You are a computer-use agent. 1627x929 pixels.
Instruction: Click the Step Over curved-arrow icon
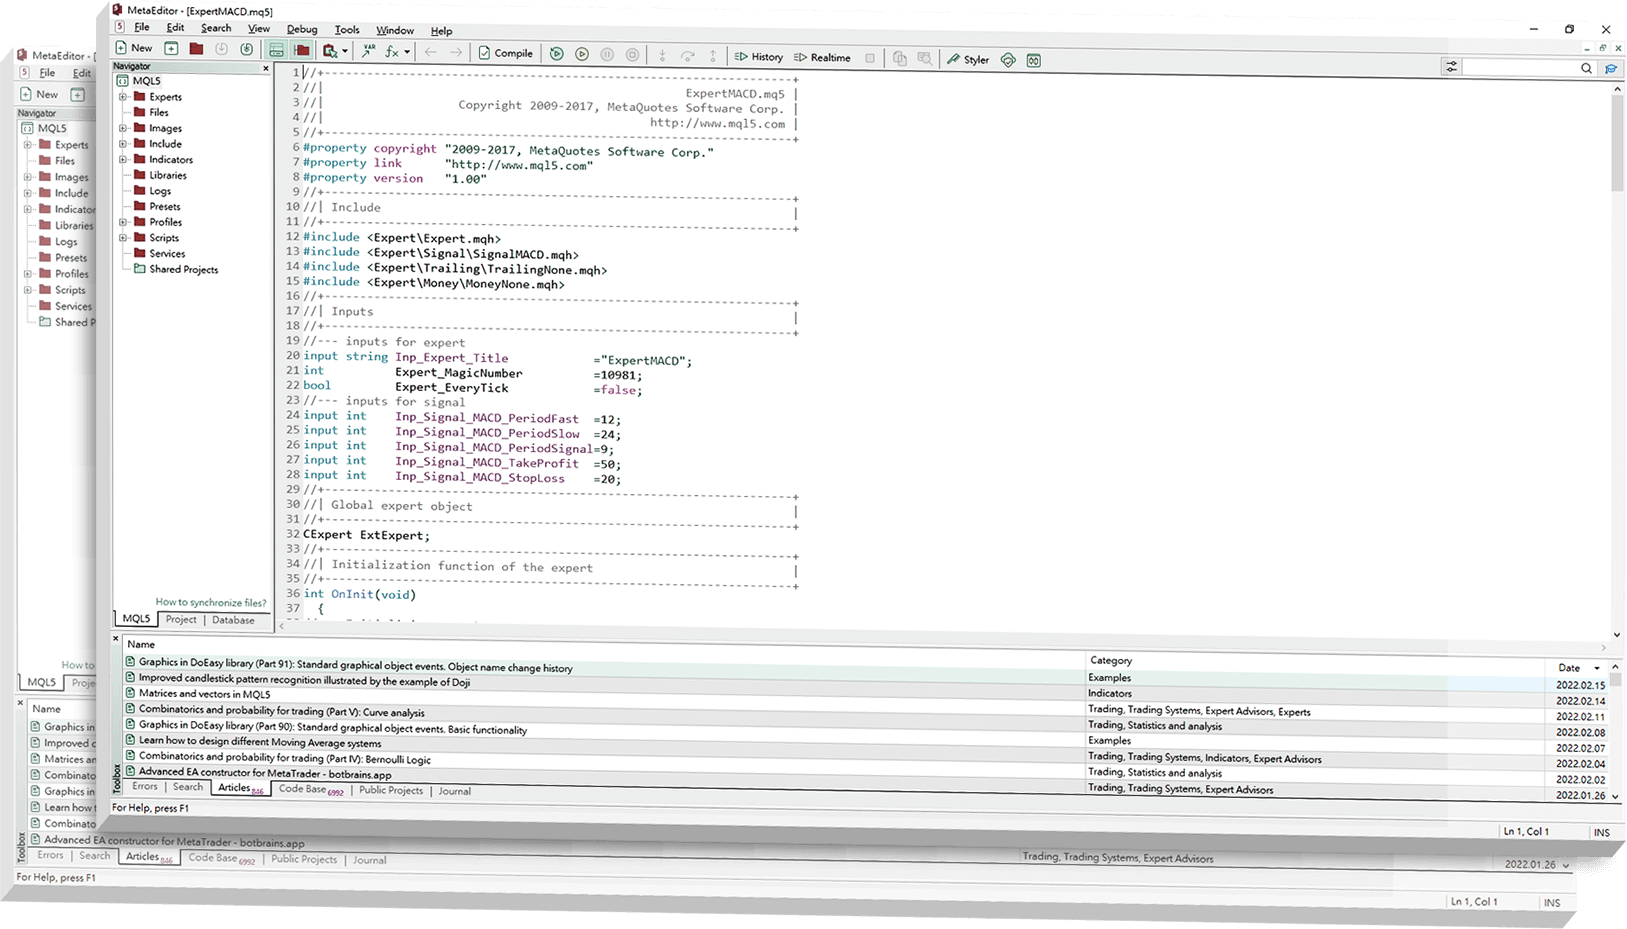pyautogui.click(x=687, y=56)
